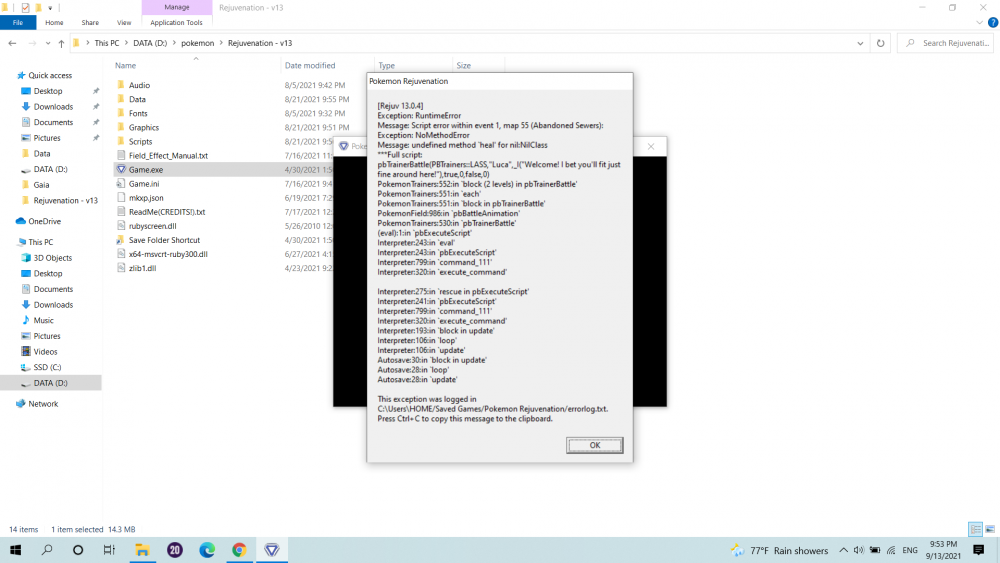1000x563 pixels.
Task: Open SSD (C:) drive
Action: [47, 367]
